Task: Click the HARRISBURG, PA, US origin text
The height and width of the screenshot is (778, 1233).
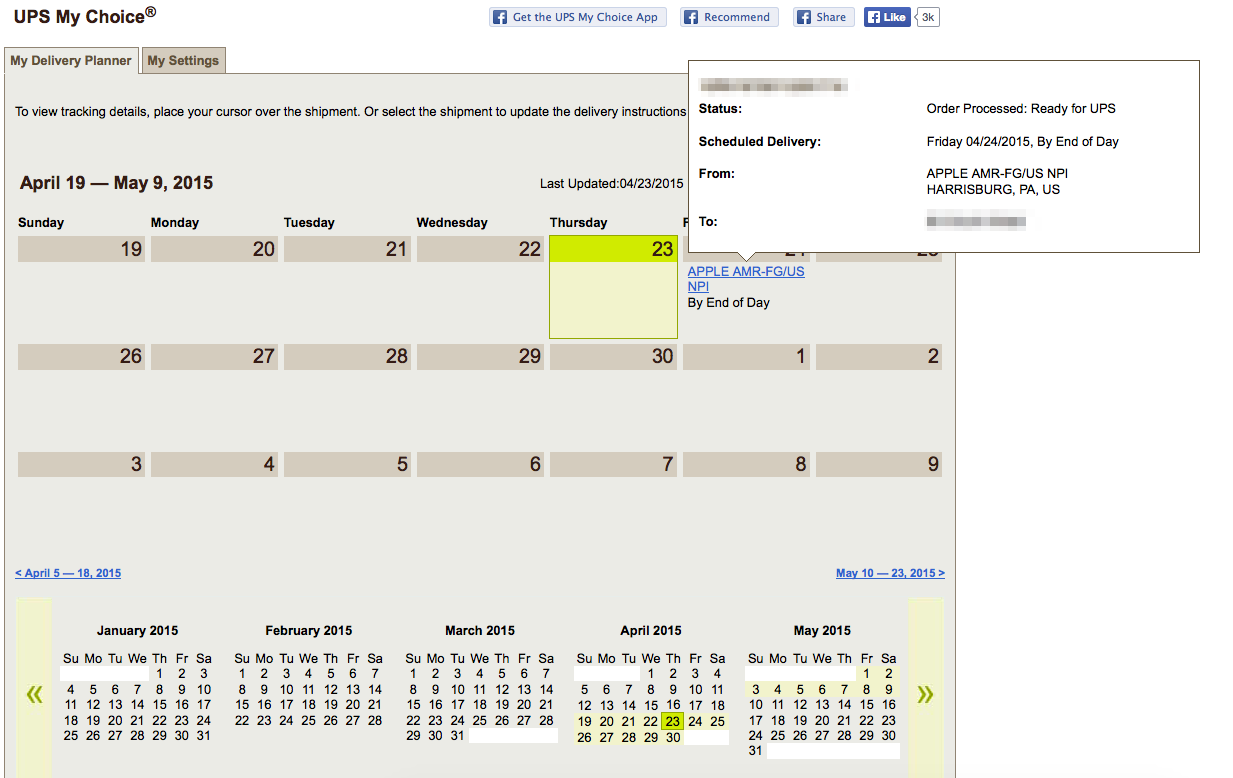Action: pos(994,189)
